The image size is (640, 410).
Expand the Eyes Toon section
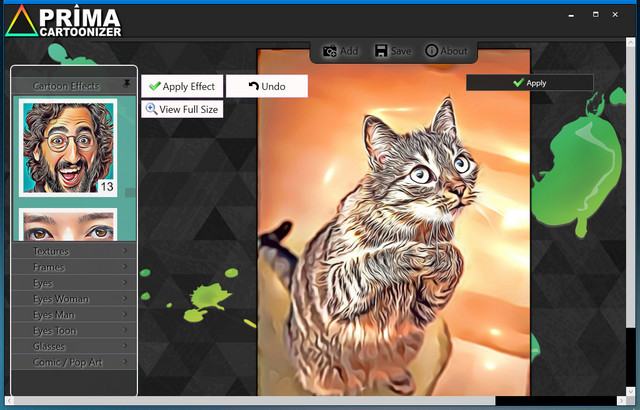pyautogui.click(x=74, y=331)
